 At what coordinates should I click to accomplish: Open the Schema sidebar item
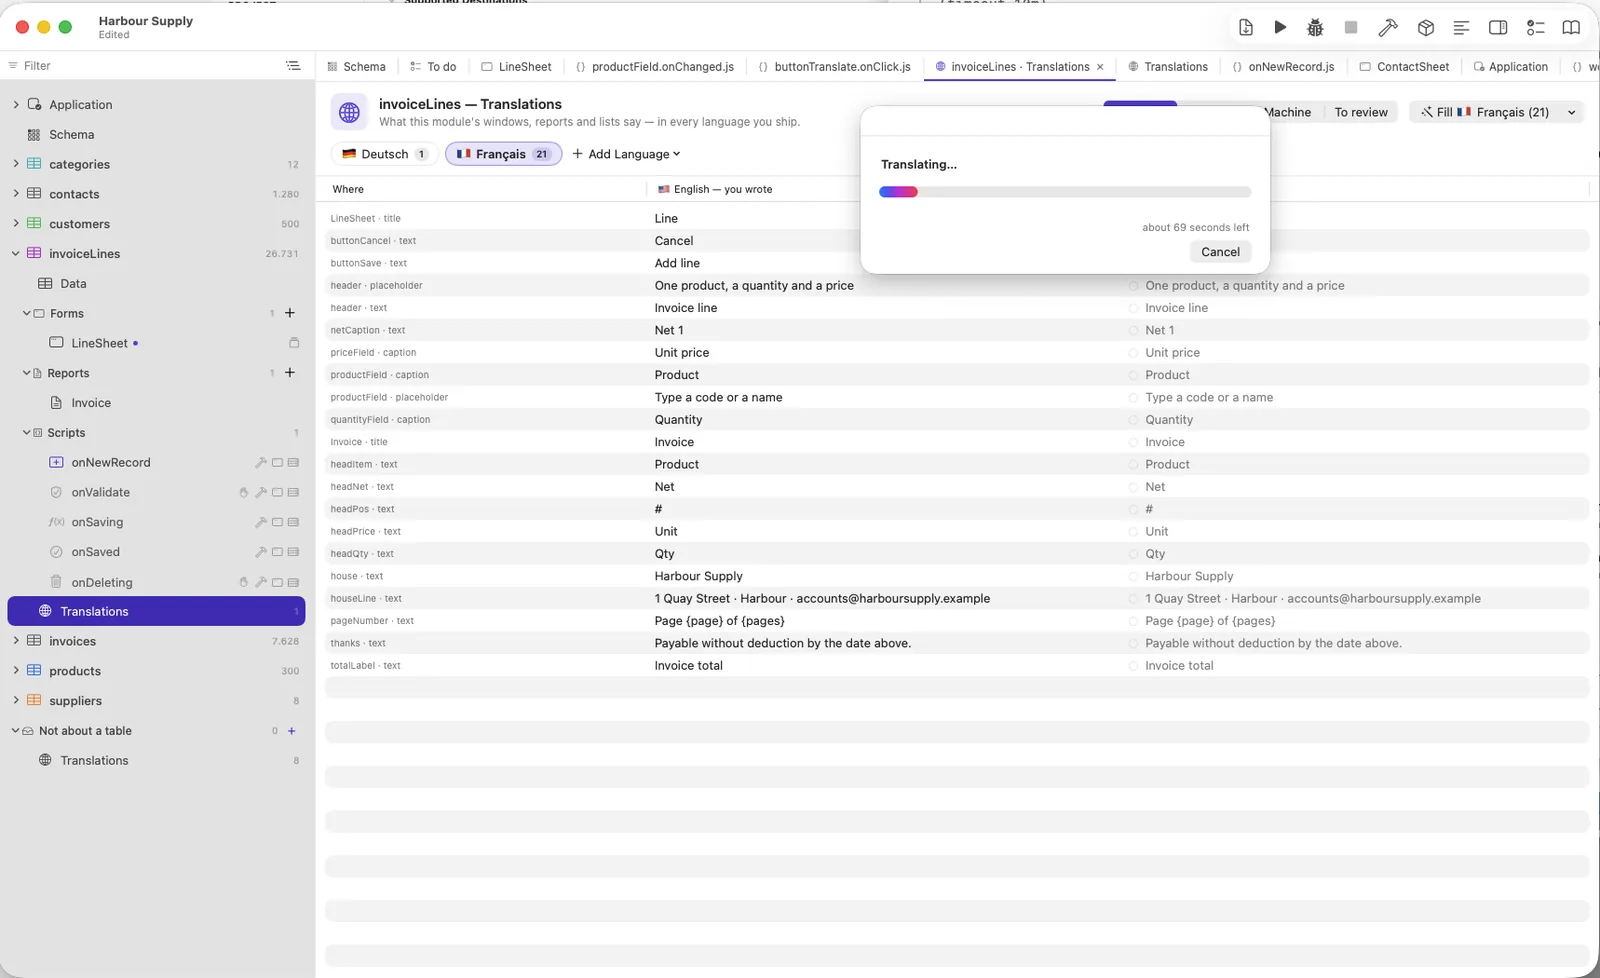click(x=72, y=135)
